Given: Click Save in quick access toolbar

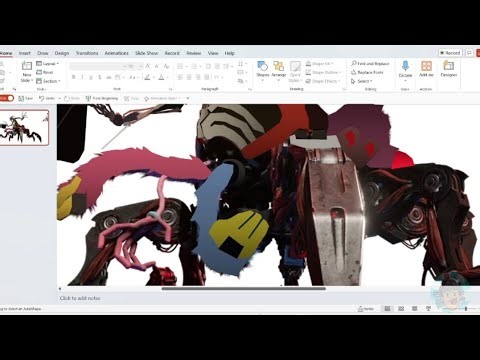Looking at the screenshot, I should point(26,98).
